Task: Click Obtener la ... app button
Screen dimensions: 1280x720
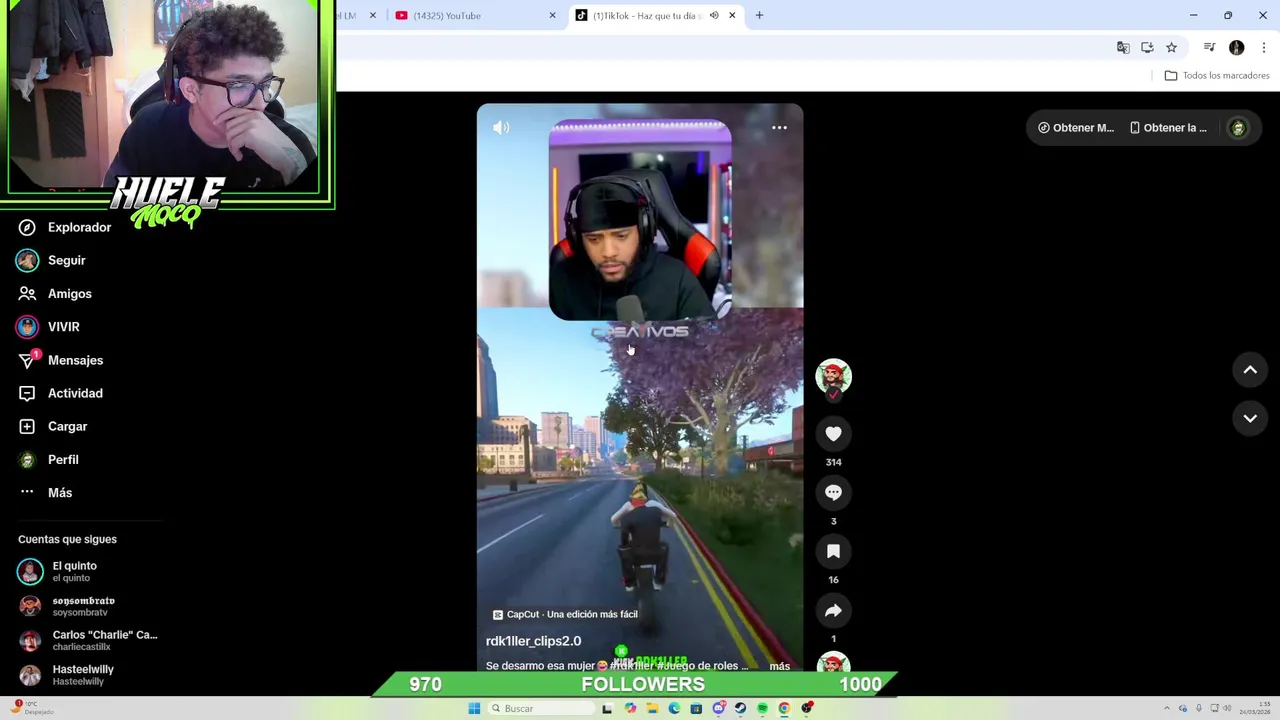Action: (x=1168, y=128)
